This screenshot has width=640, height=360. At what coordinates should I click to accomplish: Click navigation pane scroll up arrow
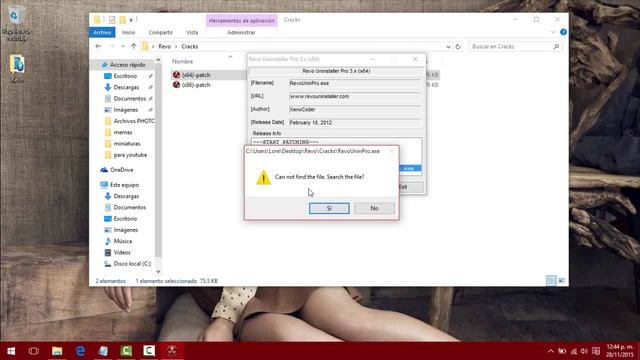pos(158,60)
